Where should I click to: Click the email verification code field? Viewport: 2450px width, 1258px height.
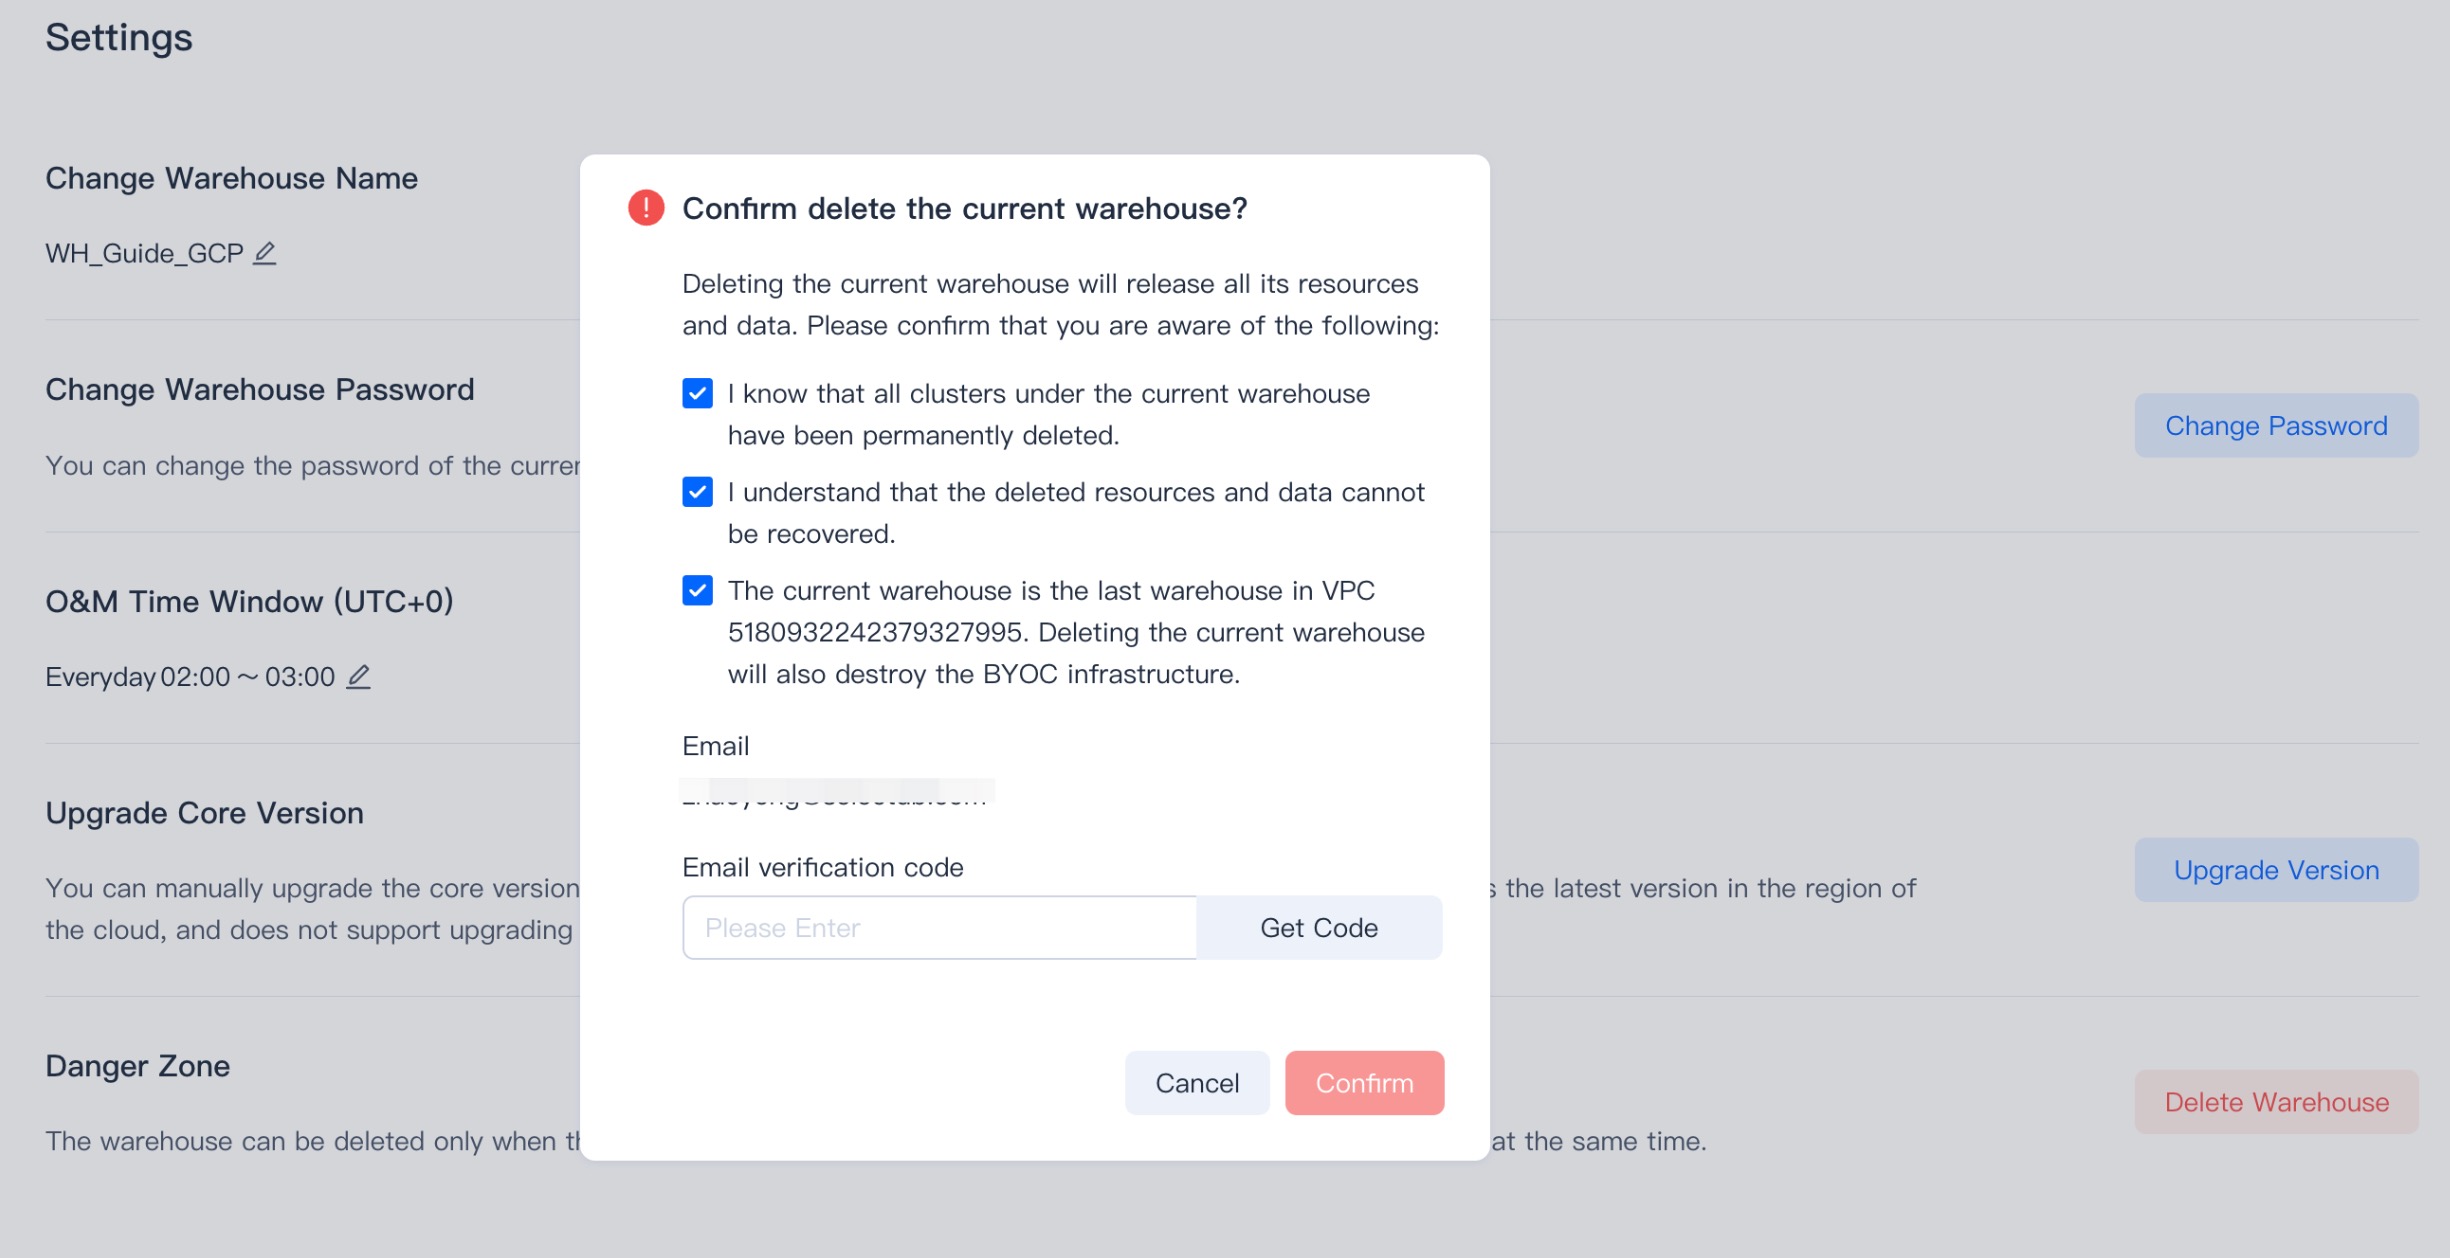tap(938, 928)
